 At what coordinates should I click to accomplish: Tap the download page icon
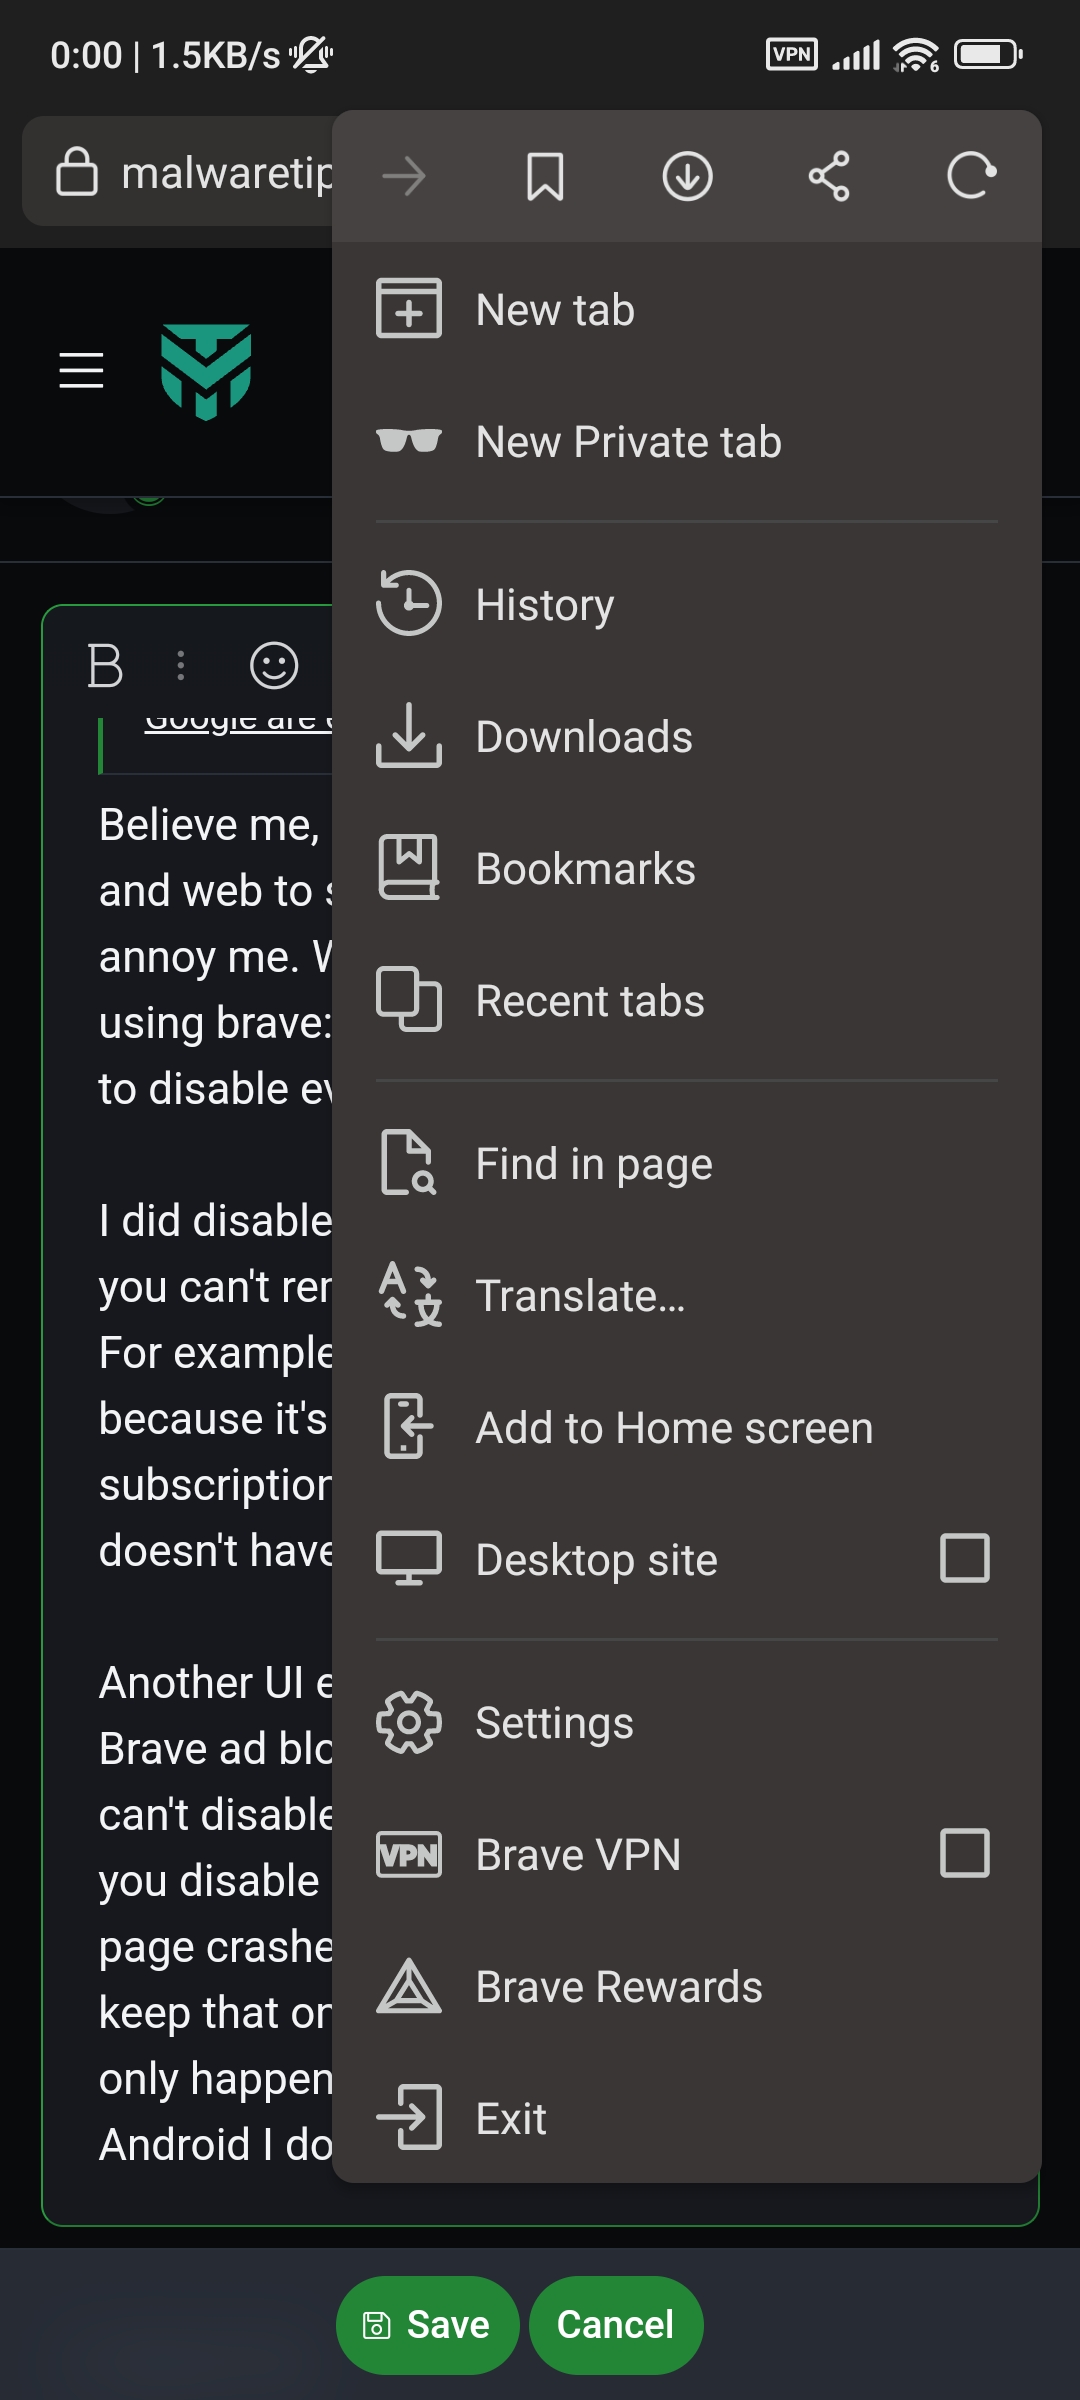tap(687, 177)
